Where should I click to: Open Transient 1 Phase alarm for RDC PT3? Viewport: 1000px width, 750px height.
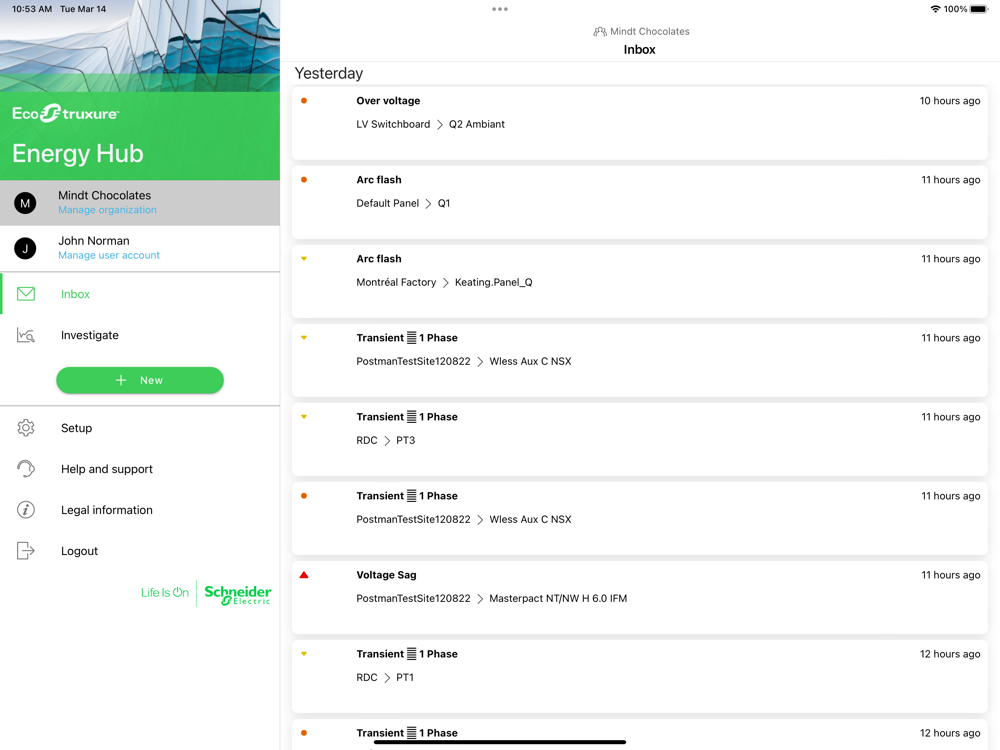point(640,439)
